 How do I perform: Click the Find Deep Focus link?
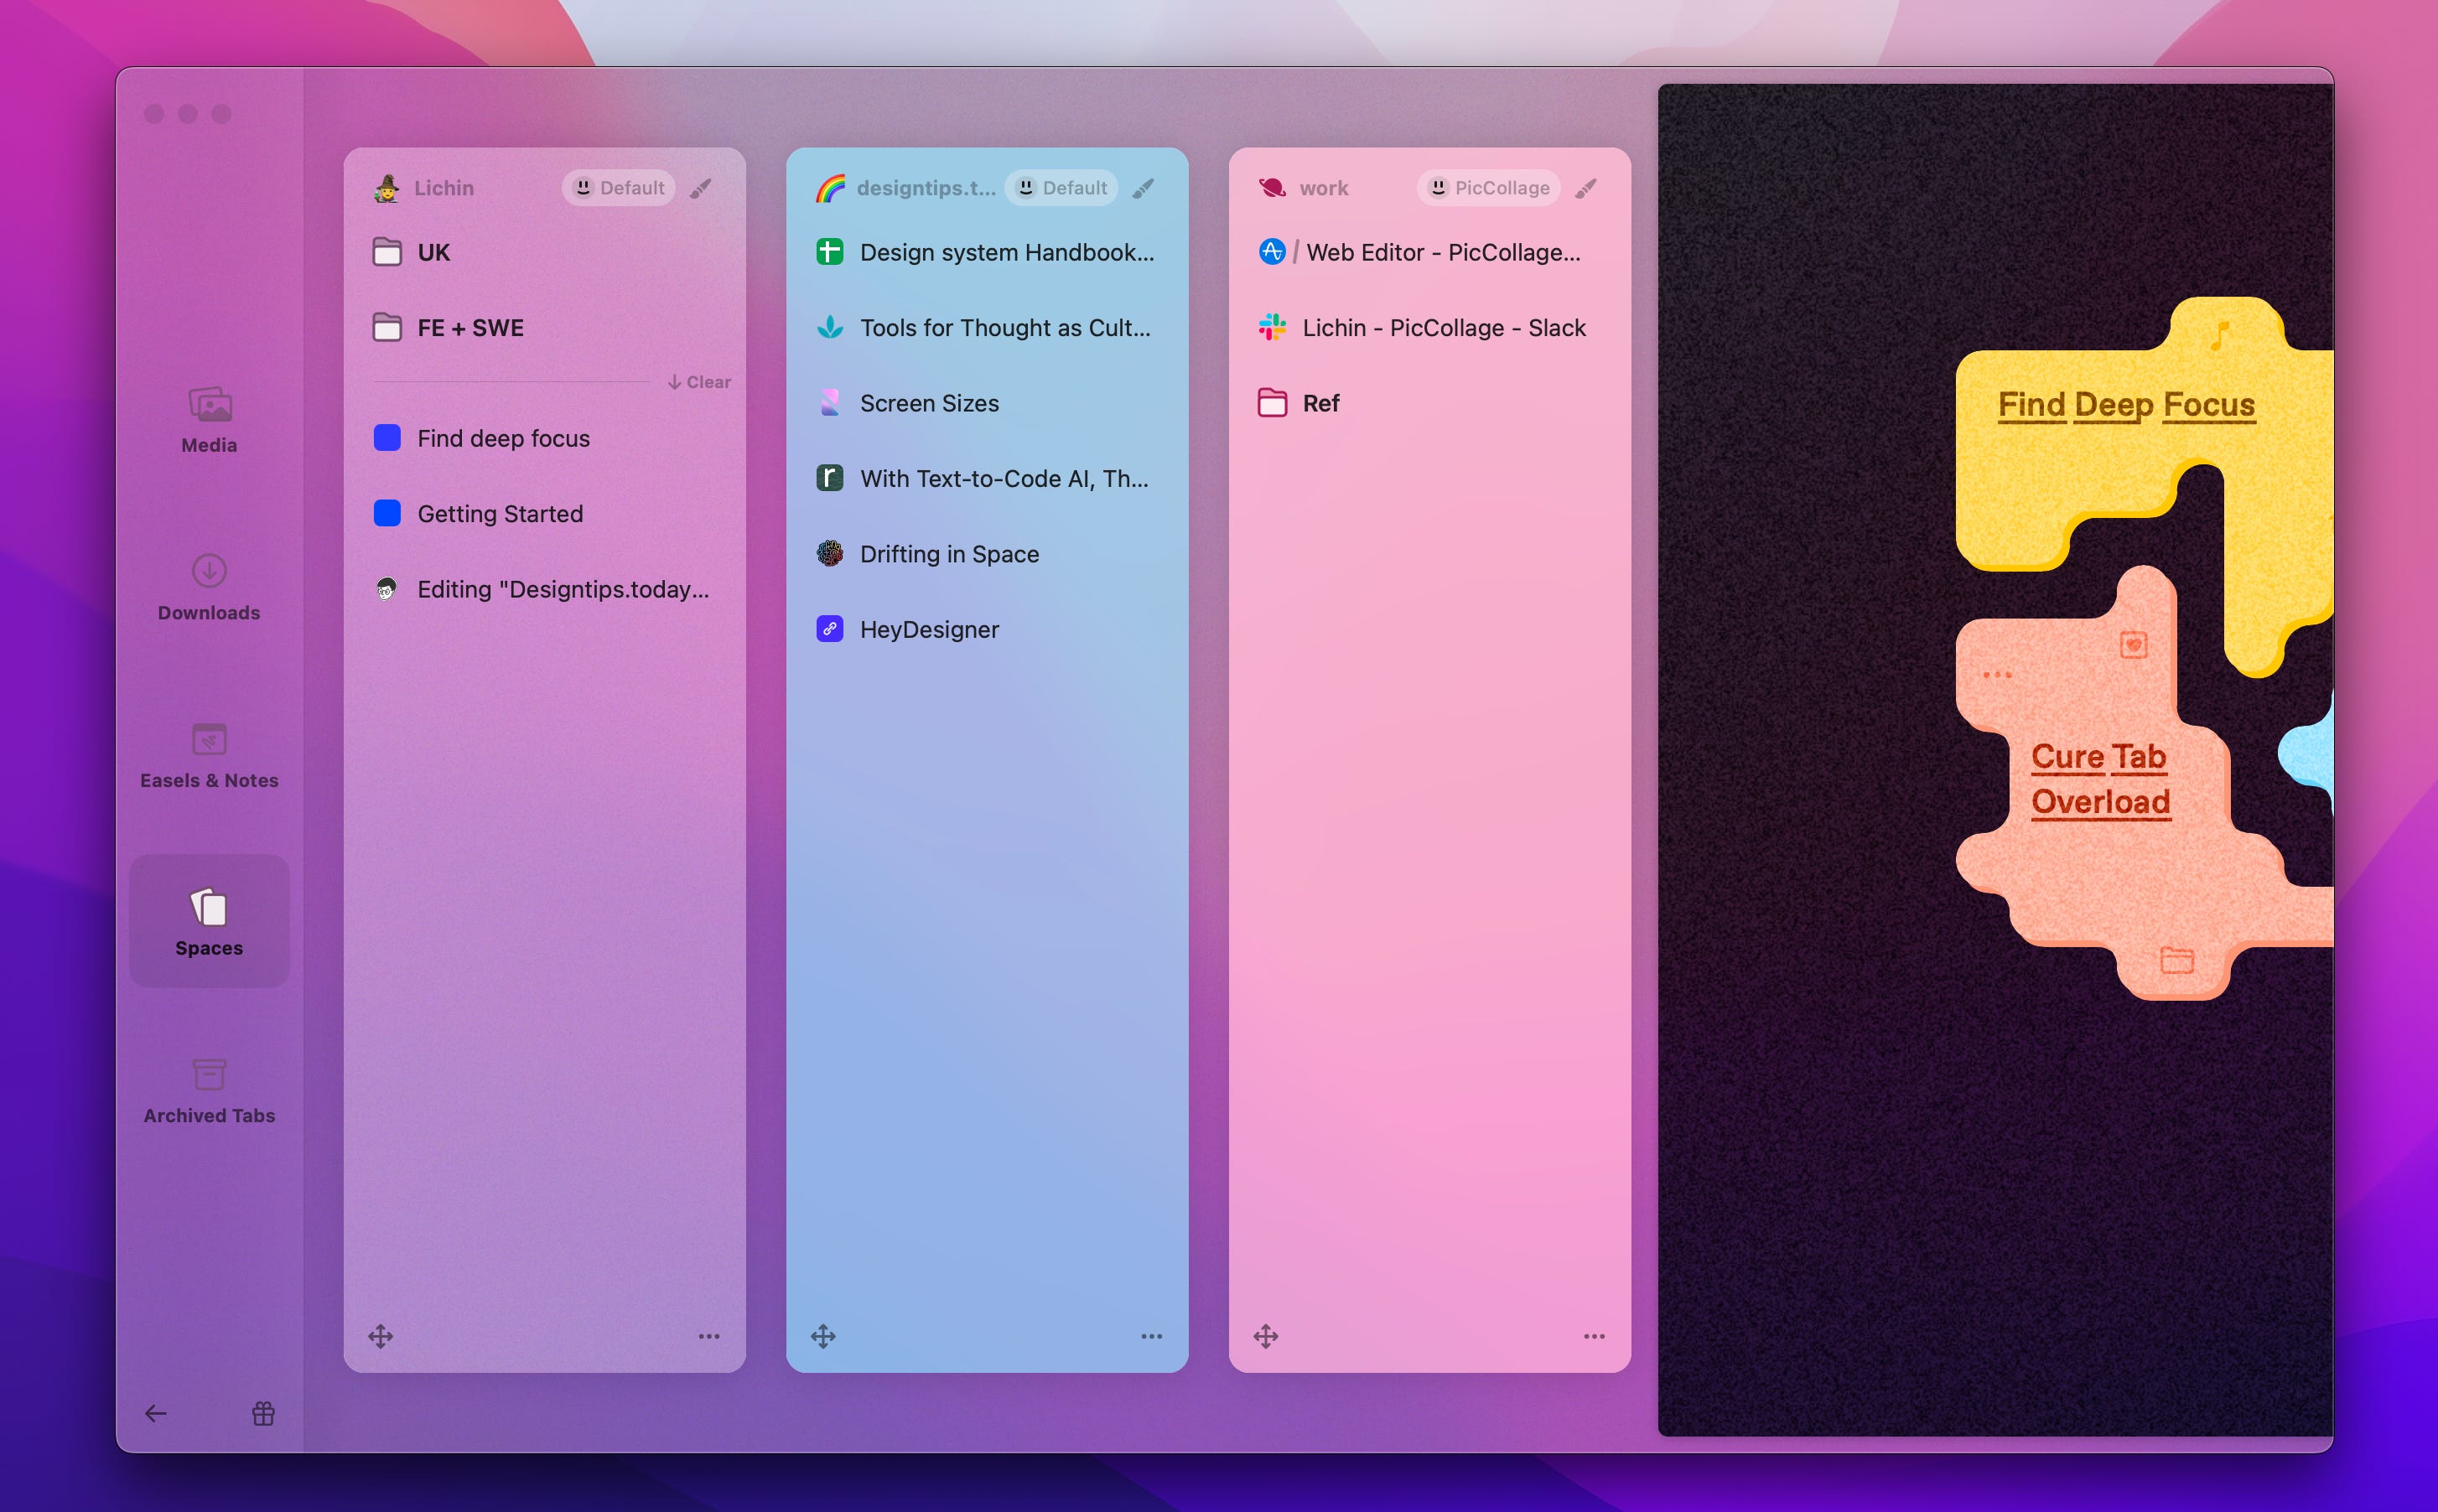pos(2126,404)
